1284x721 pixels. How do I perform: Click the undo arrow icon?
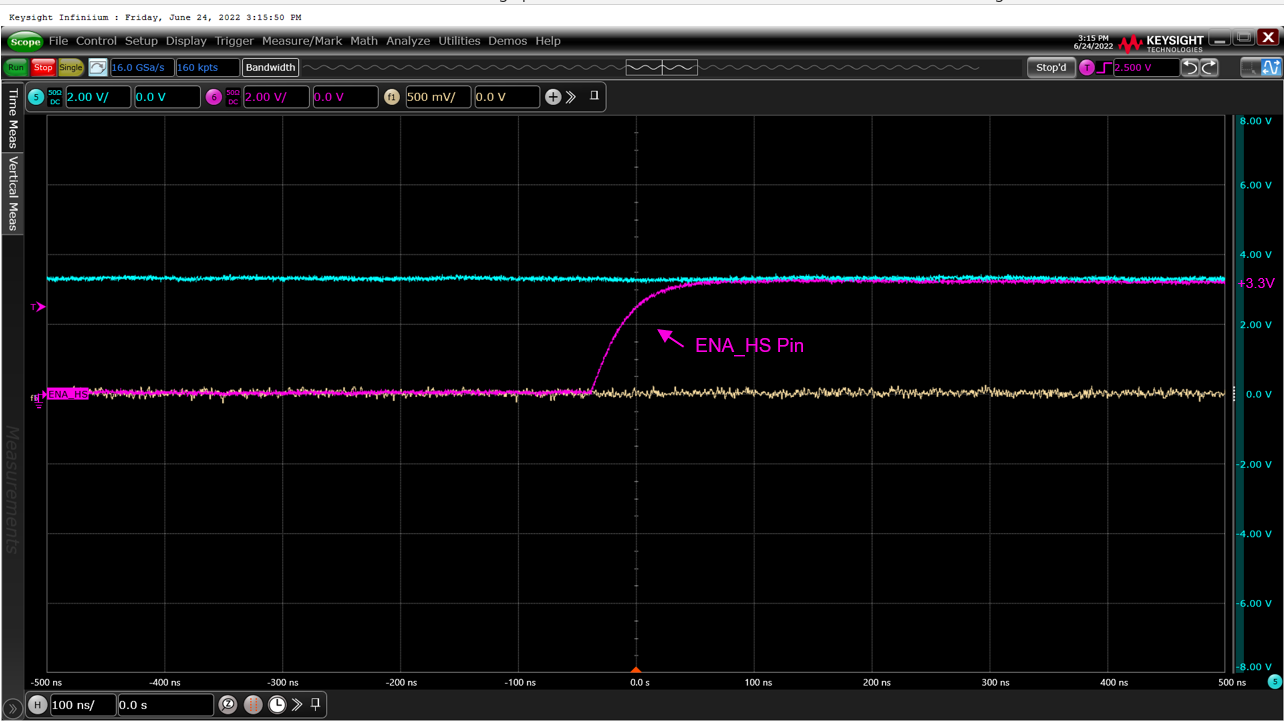coord(1190,67)
